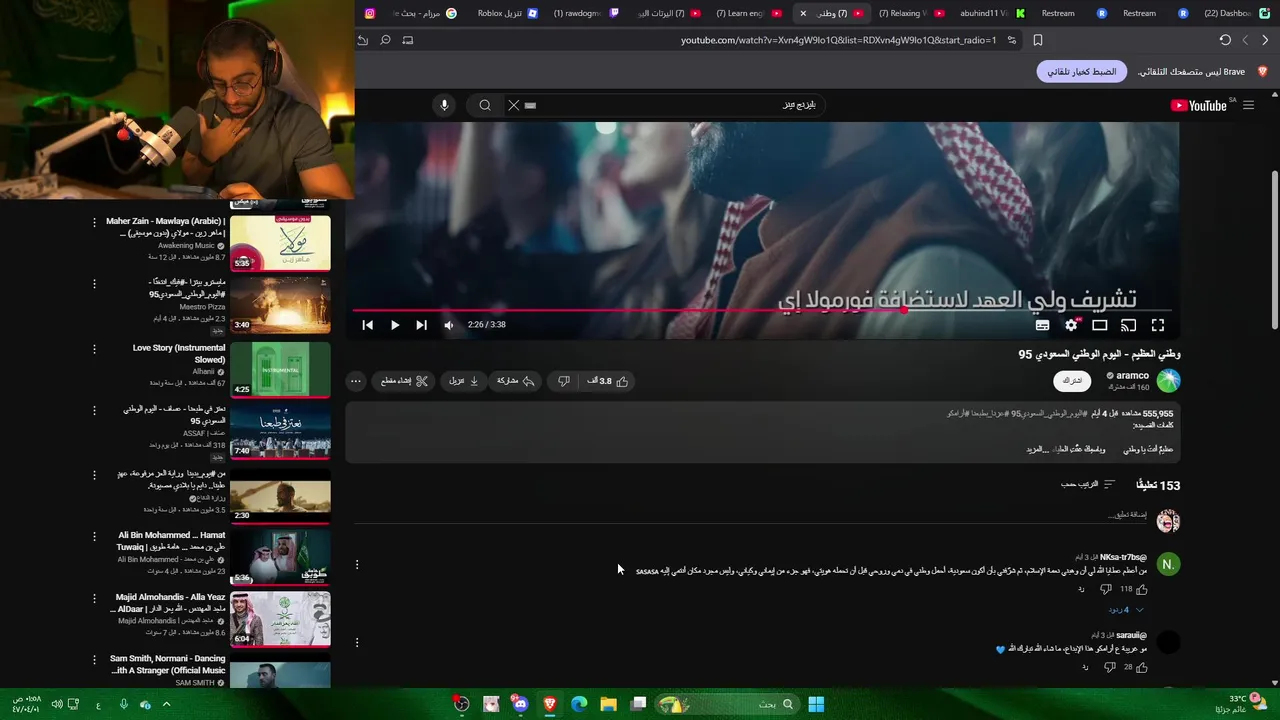Subscribe to the aramco channel
Viewport: 1280px width, 720px height.
pyautogui.click(x=1072, y=381)
